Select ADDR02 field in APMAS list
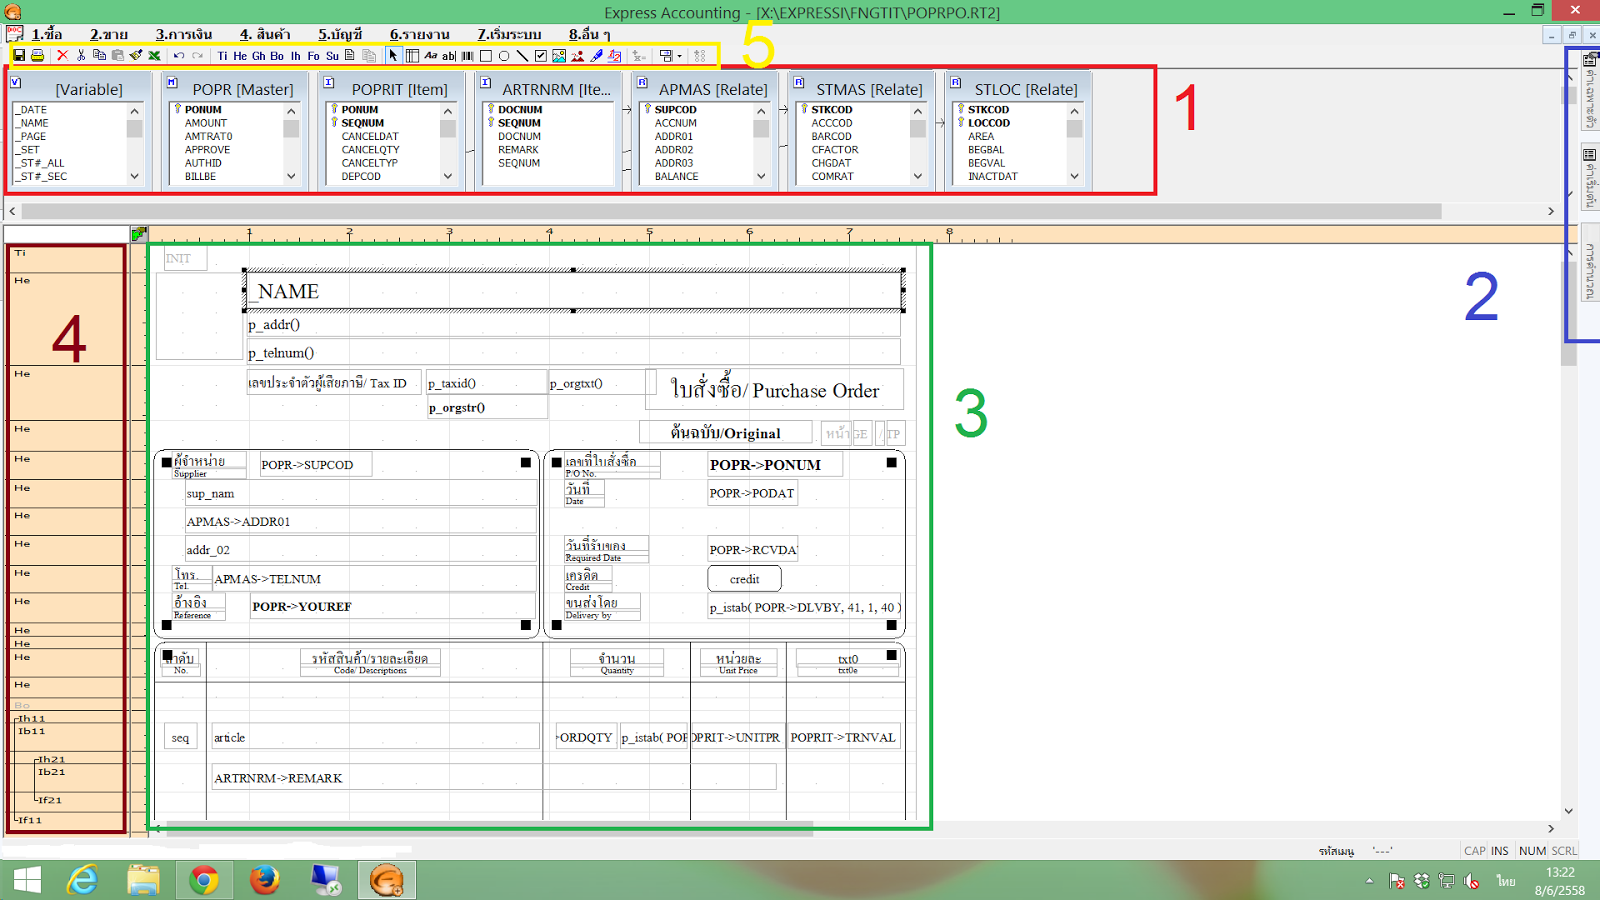 pos(673,150)
